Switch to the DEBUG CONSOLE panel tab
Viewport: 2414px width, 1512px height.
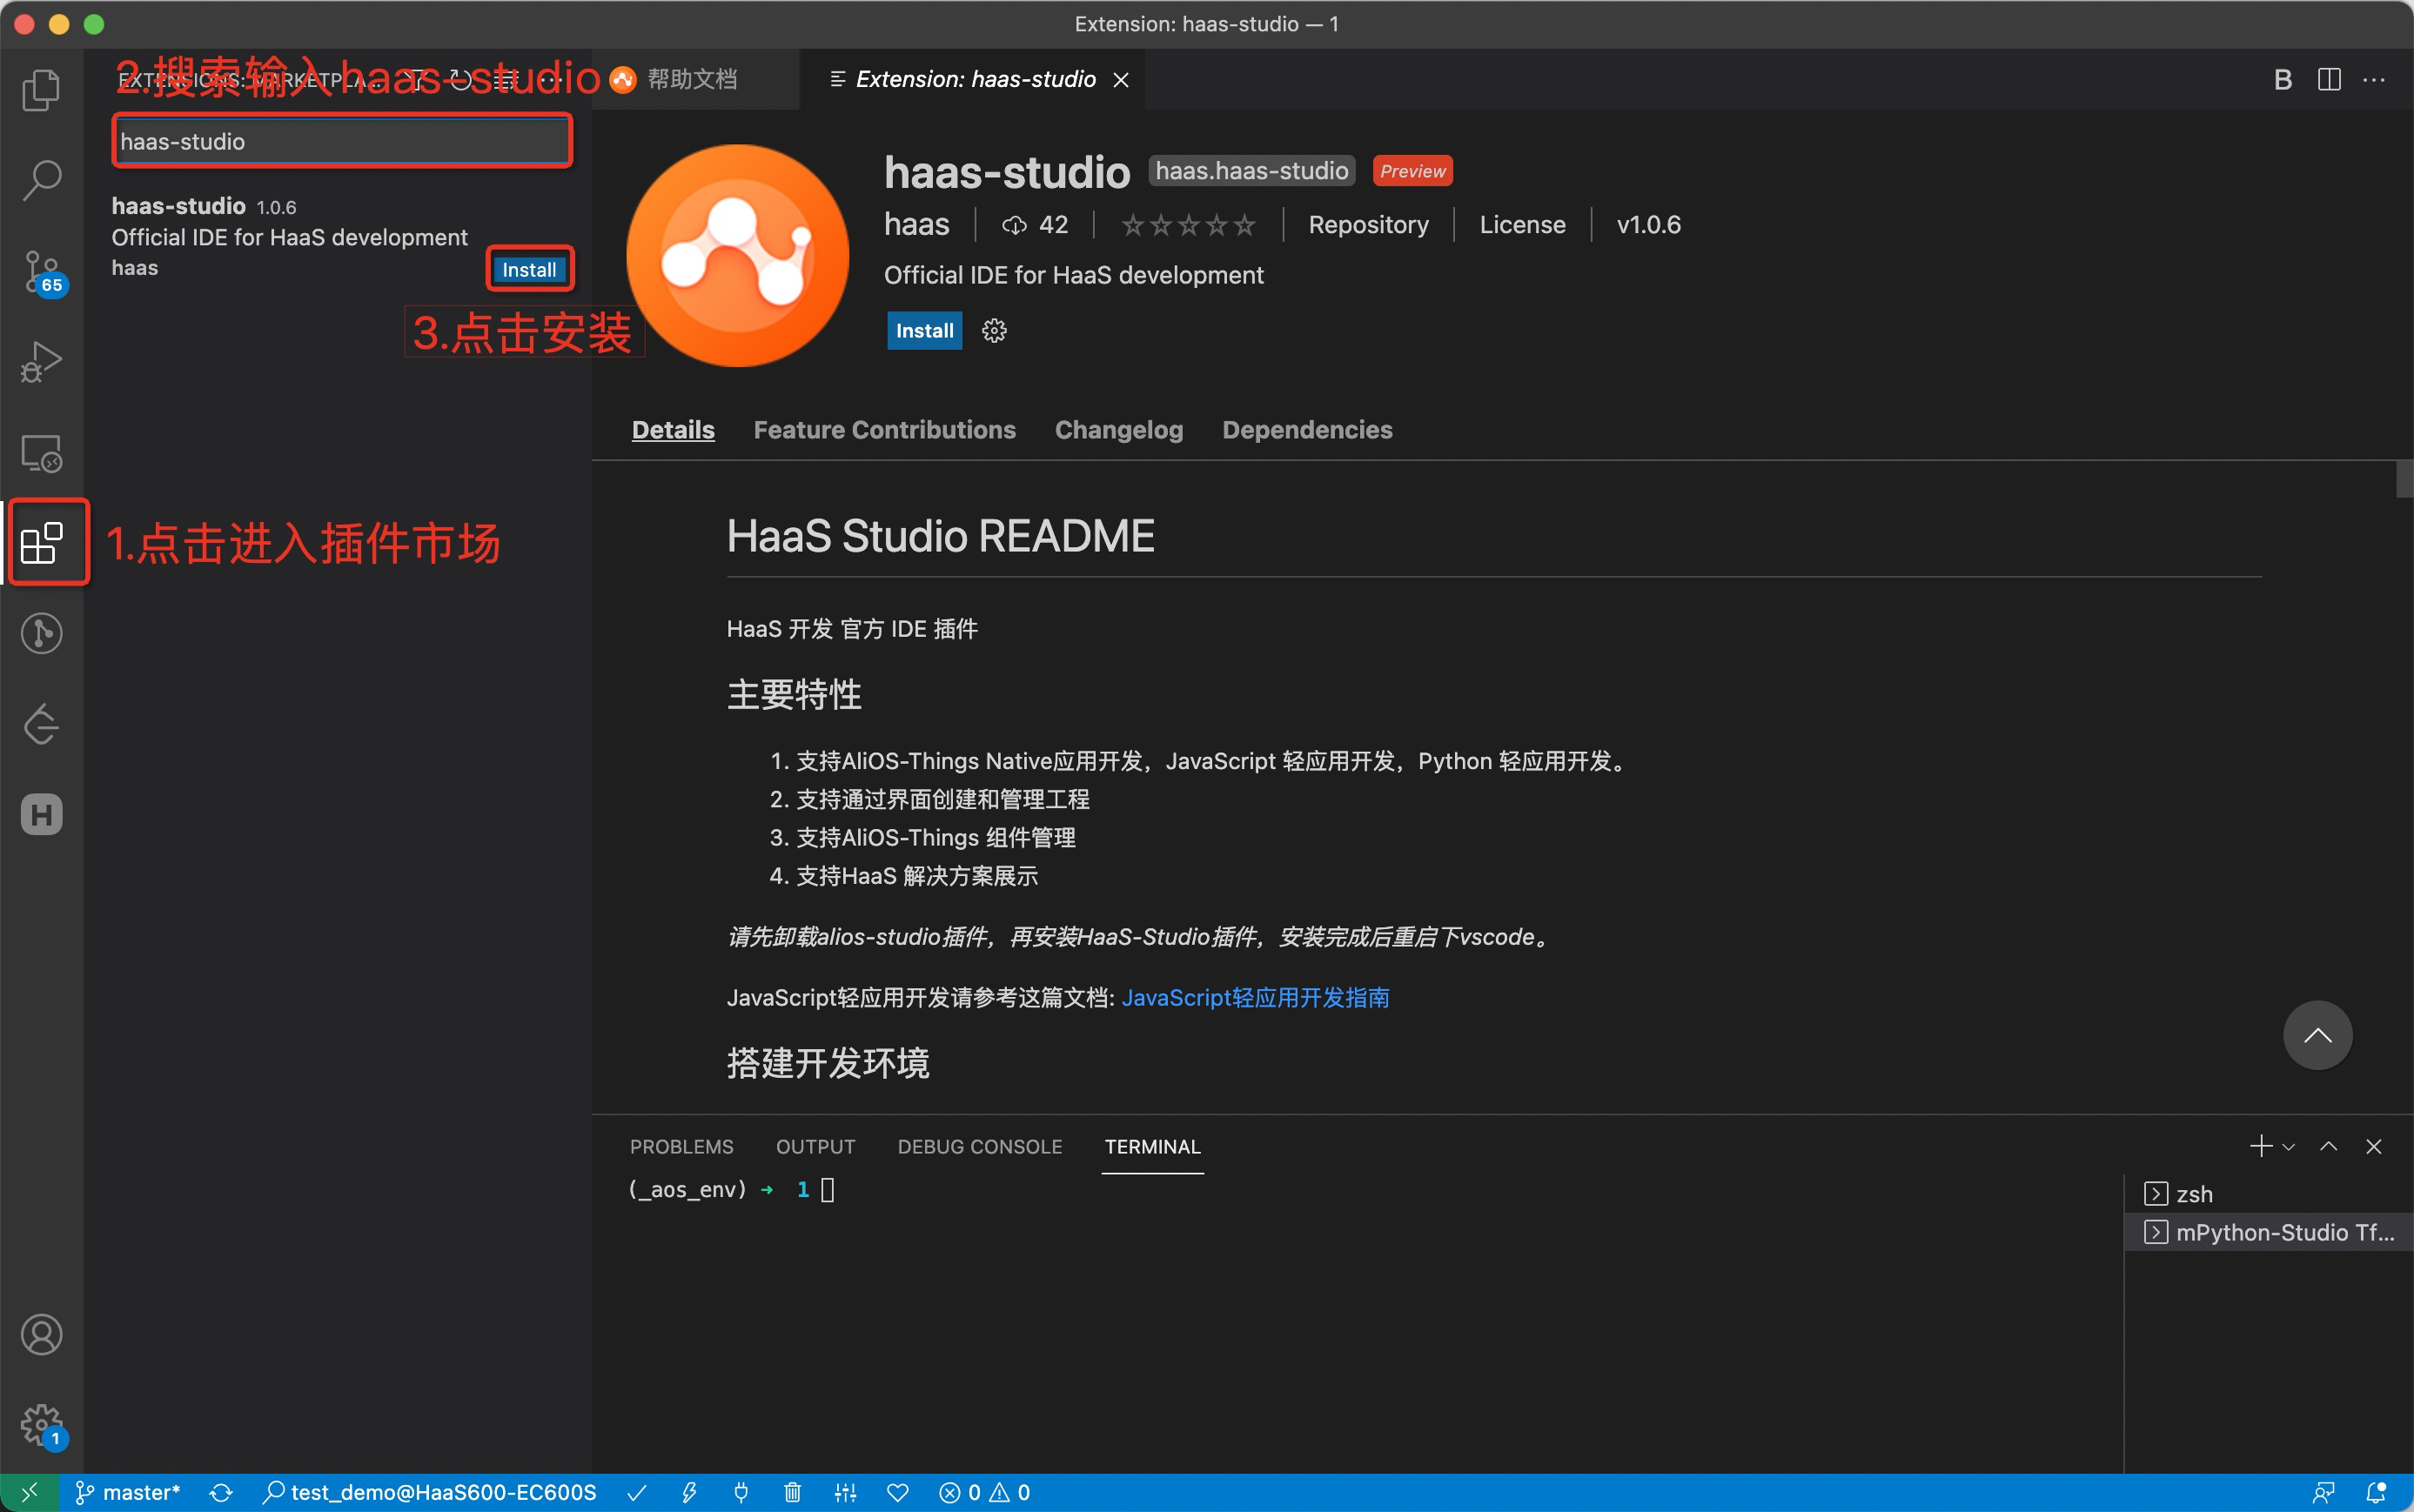[x=979, y=1147]
